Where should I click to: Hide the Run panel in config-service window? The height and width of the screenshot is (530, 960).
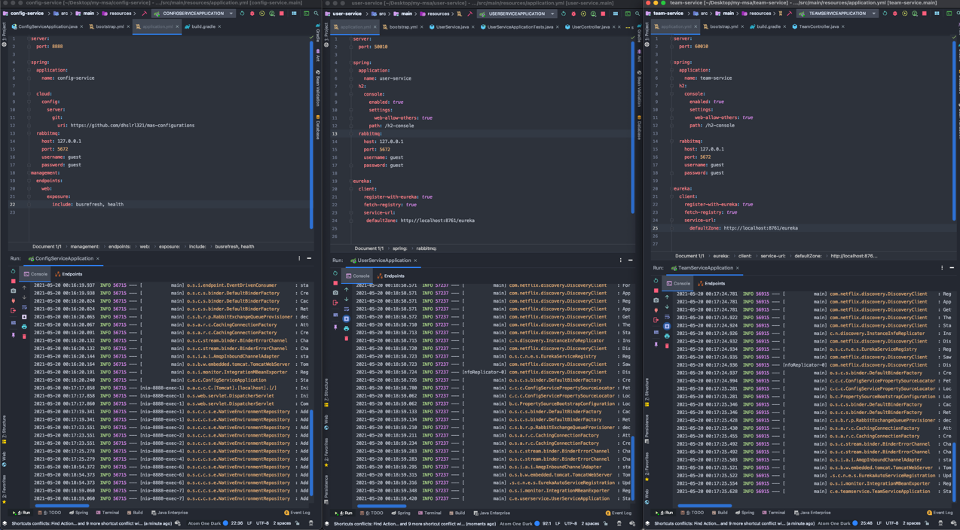point(309,258)
